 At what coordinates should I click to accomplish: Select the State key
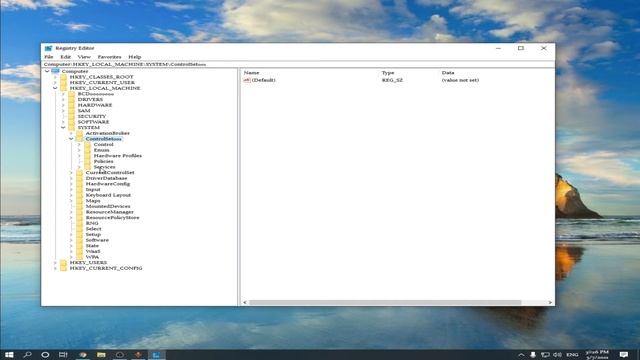(x=92, y=246)
